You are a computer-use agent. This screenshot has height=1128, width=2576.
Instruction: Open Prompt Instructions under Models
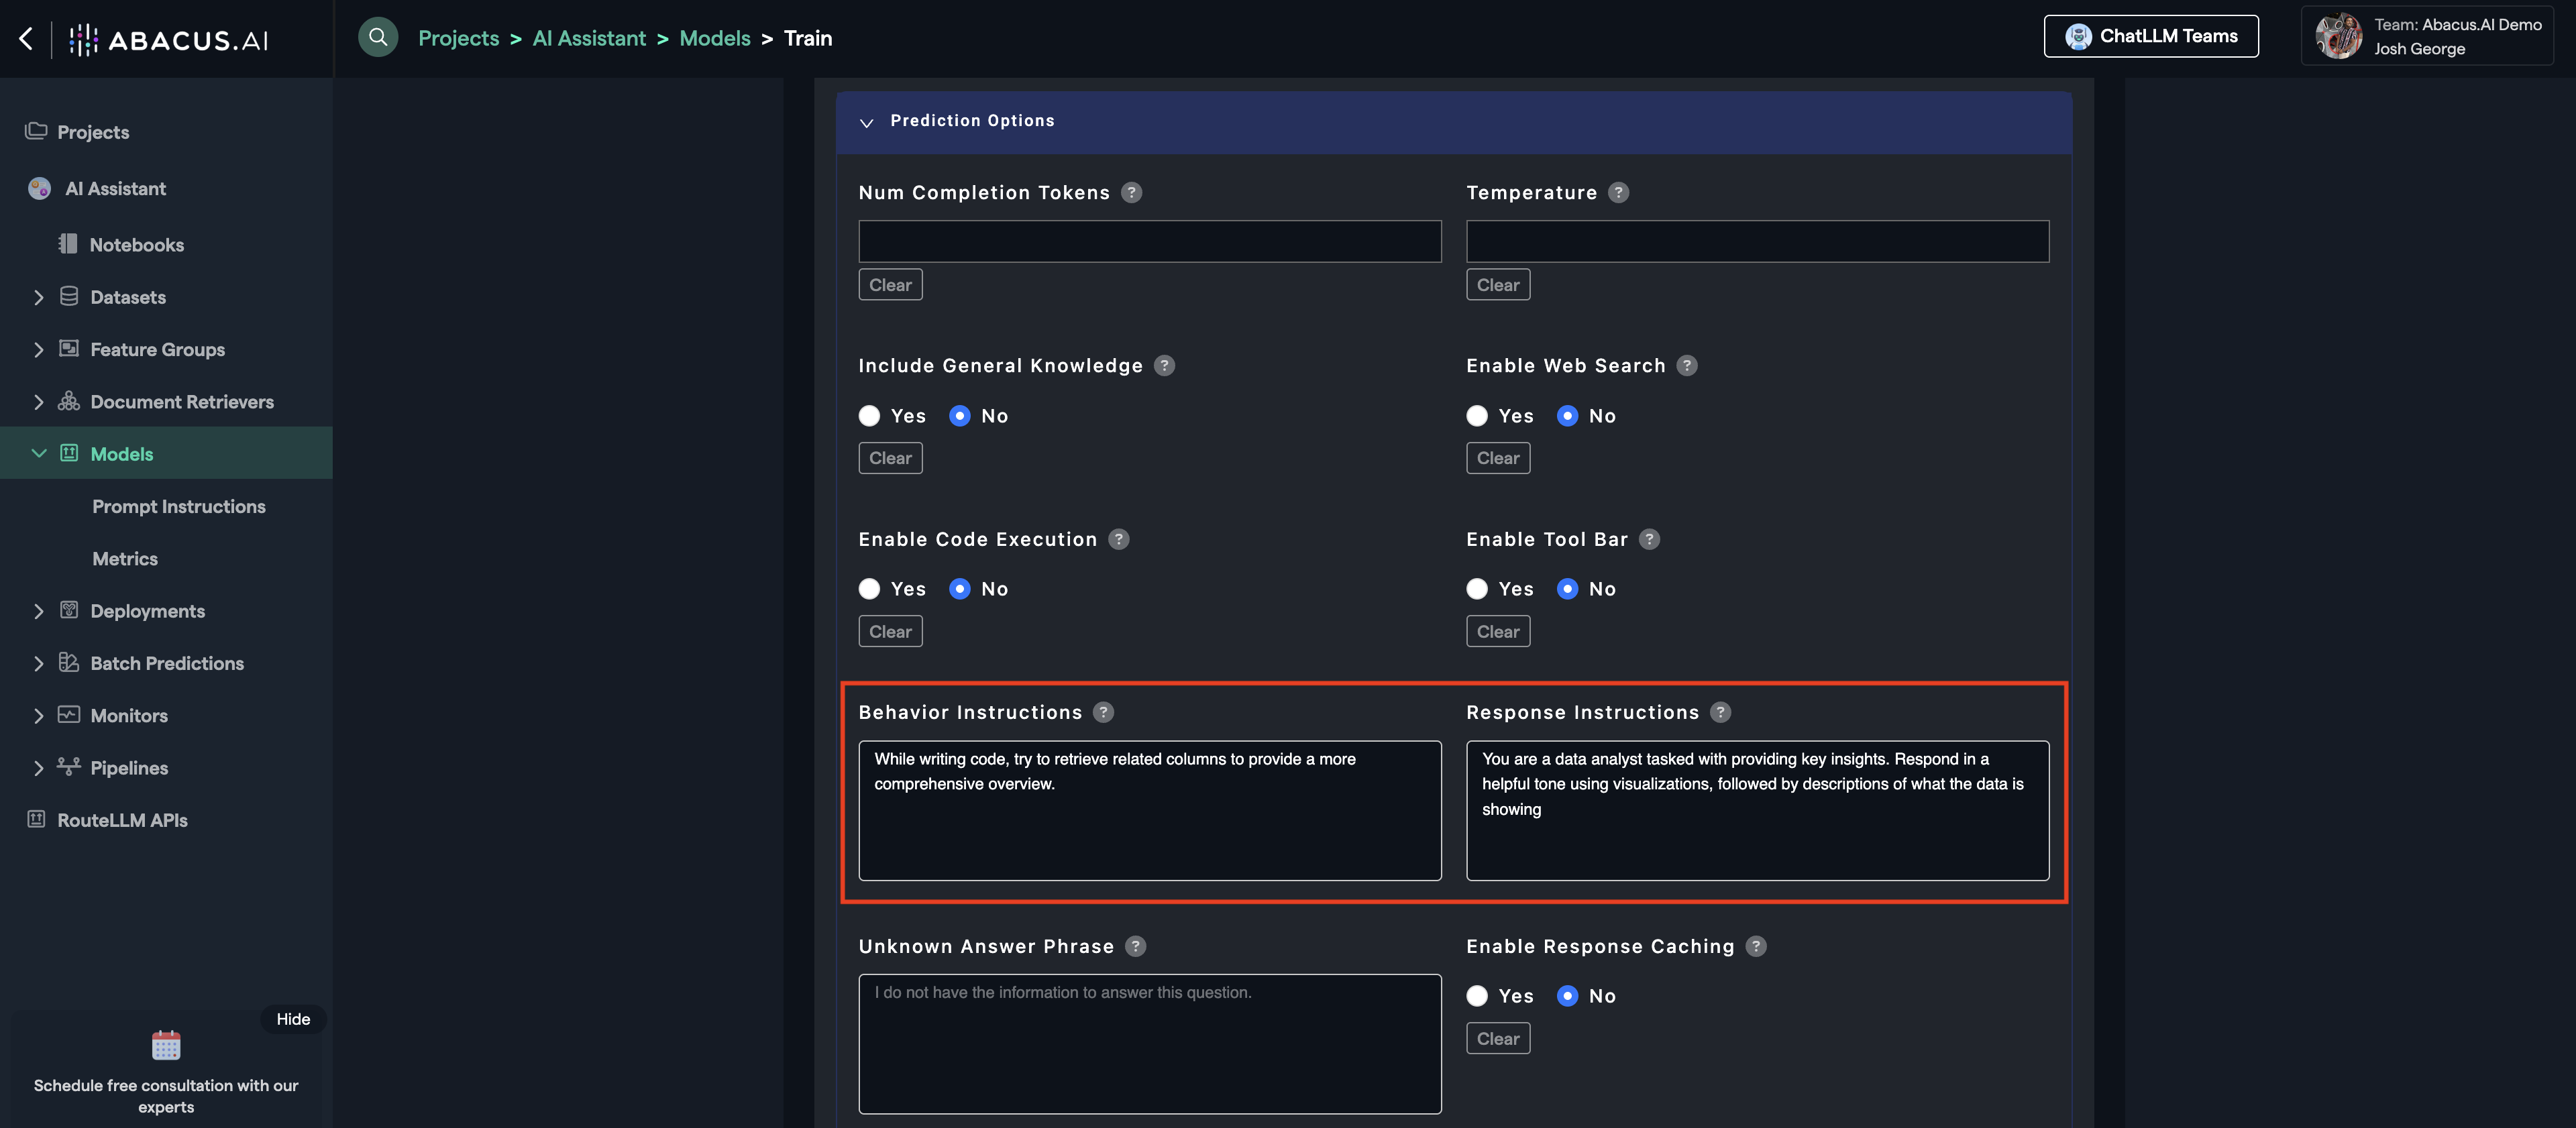click(179, 506)
